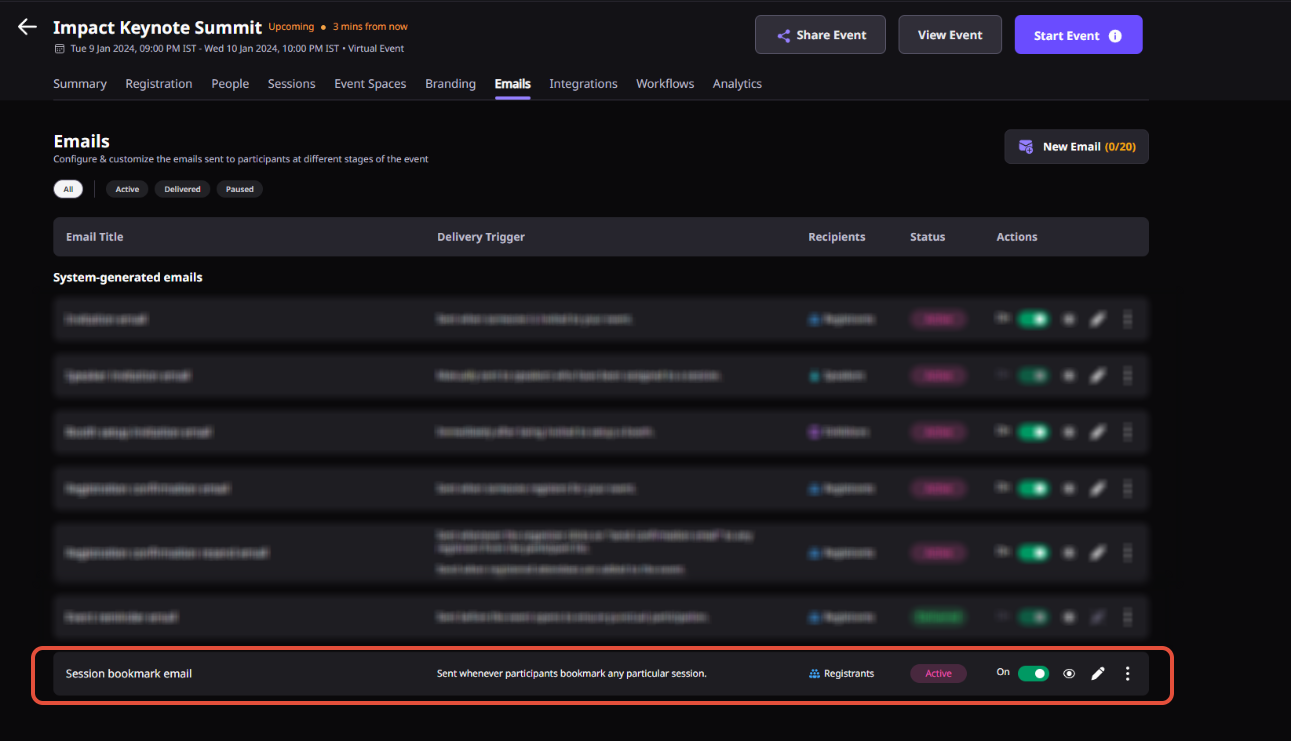The height and width of the screenshot is (741, 1291).
Task: View the Analytics tab
Action: pyautogui.click(x=737, y=84)
